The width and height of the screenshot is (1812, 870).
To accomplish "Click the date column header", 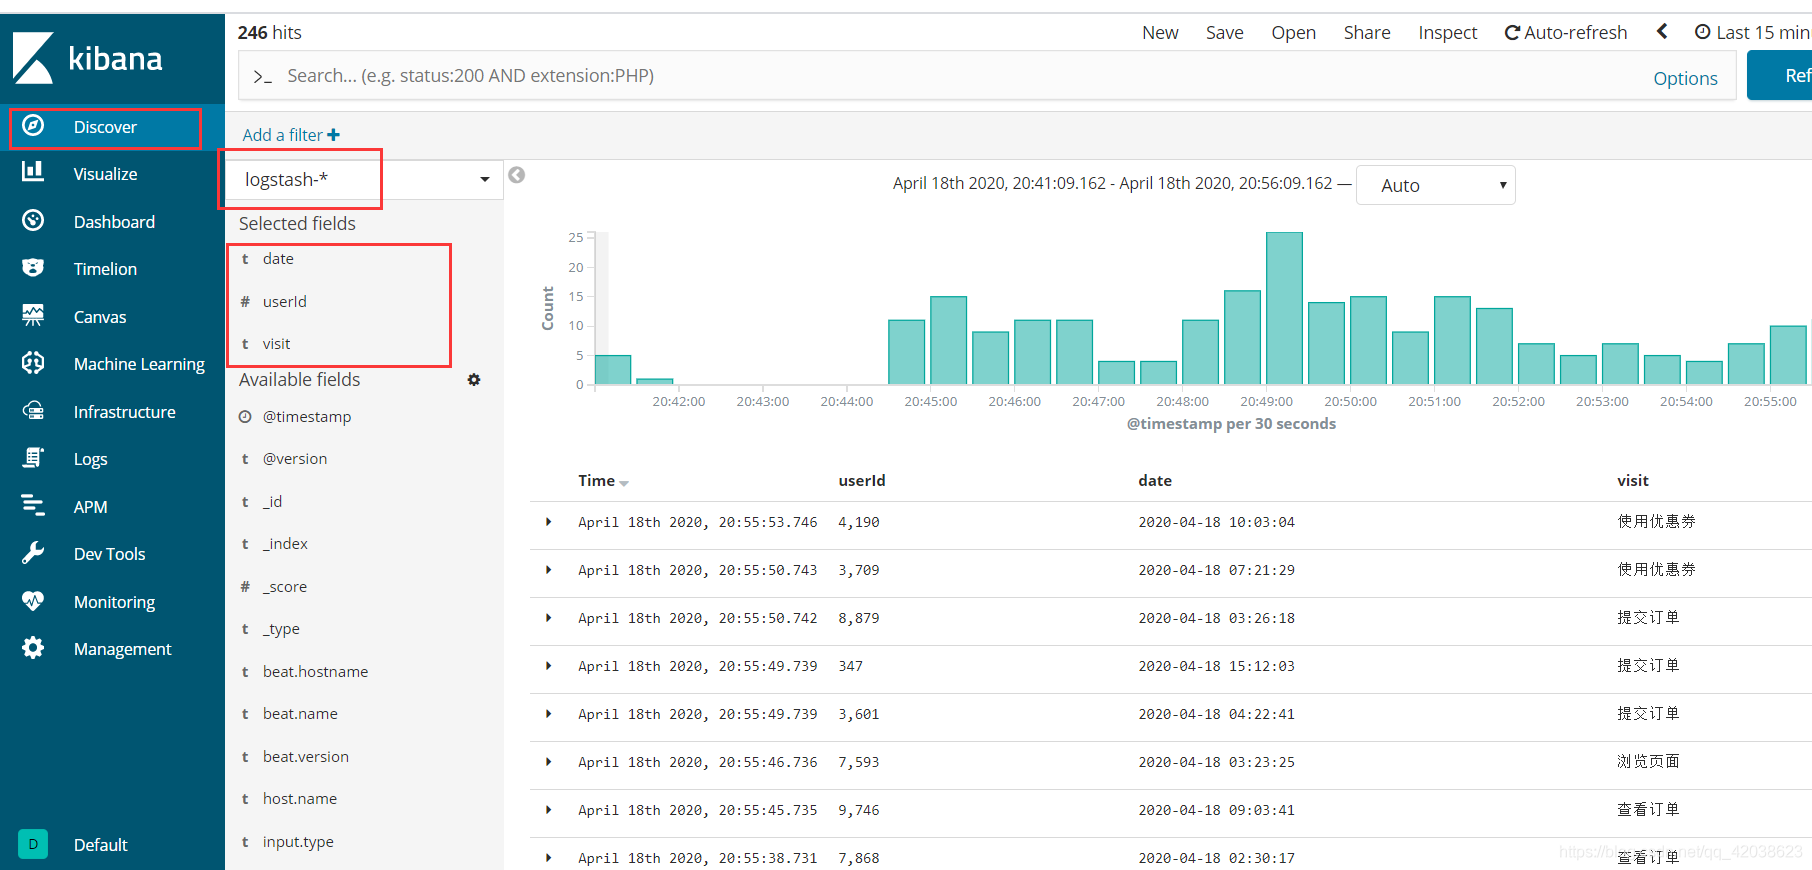I will point(1155,481).
